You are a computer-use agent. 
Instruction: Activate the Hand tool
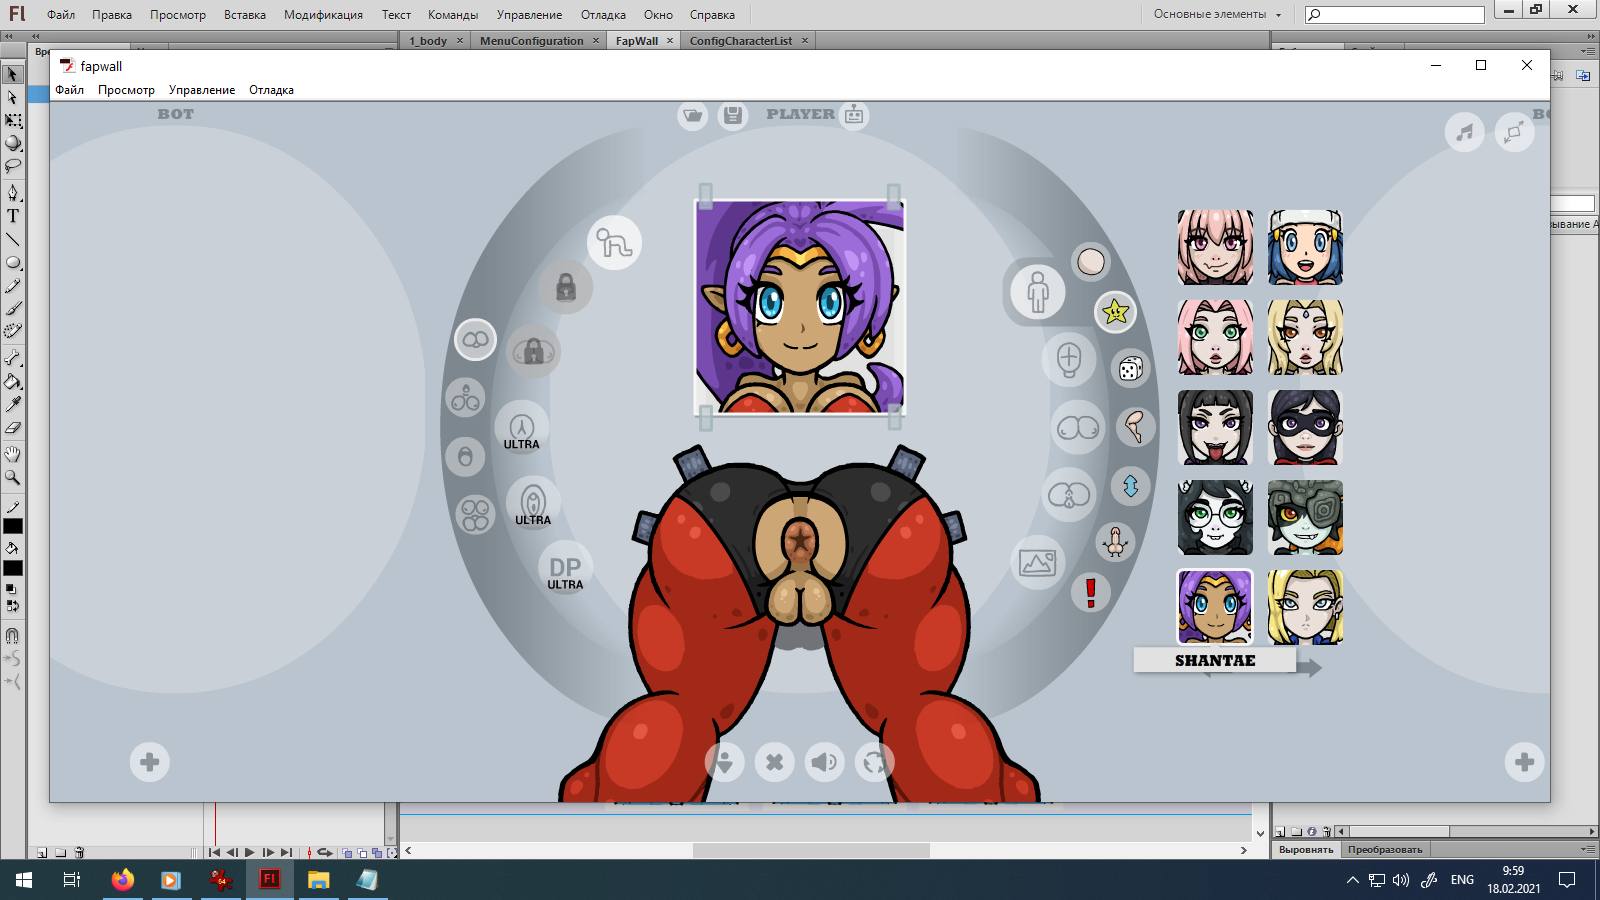click(x=13, y=454)
